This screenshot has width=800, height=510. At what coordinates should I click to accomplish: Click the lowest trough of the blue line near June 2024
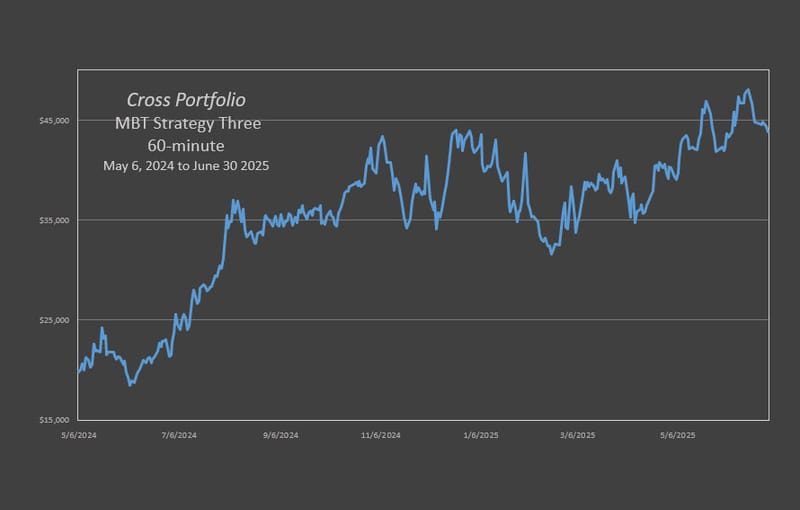click(131, 385)
